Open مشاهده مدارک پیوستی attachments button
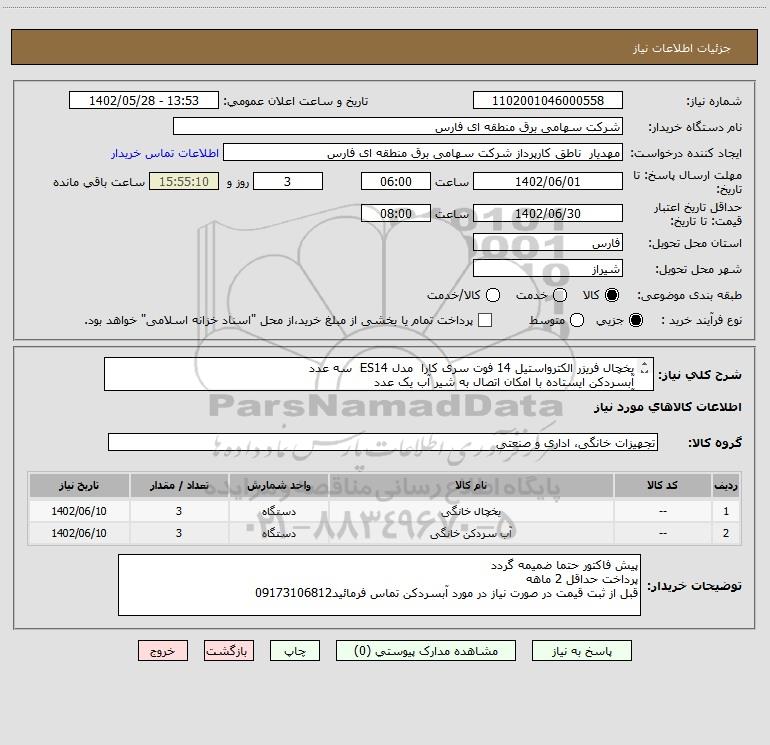 click(x=426, y=651)
